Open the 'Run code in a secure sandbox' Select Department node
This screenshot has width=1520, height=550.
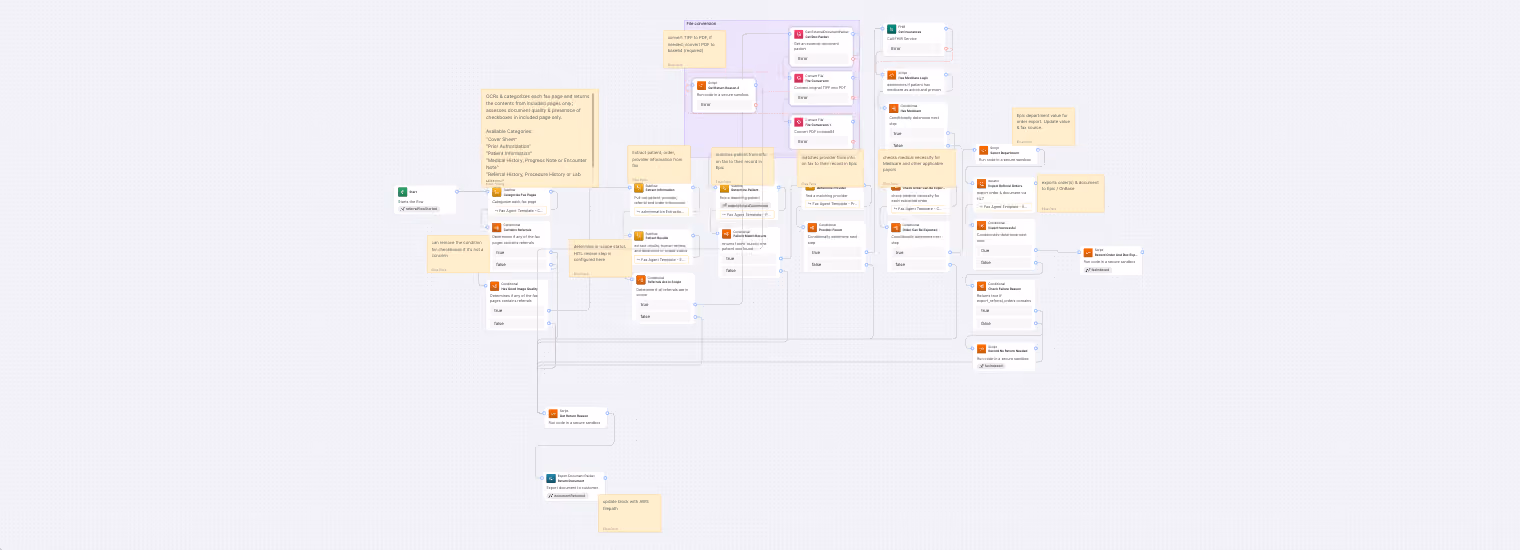coord(1009,155)
